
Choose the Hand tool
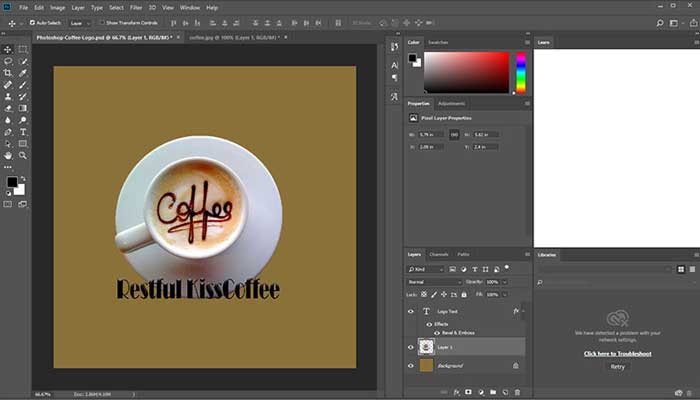(x=8, y=156)
